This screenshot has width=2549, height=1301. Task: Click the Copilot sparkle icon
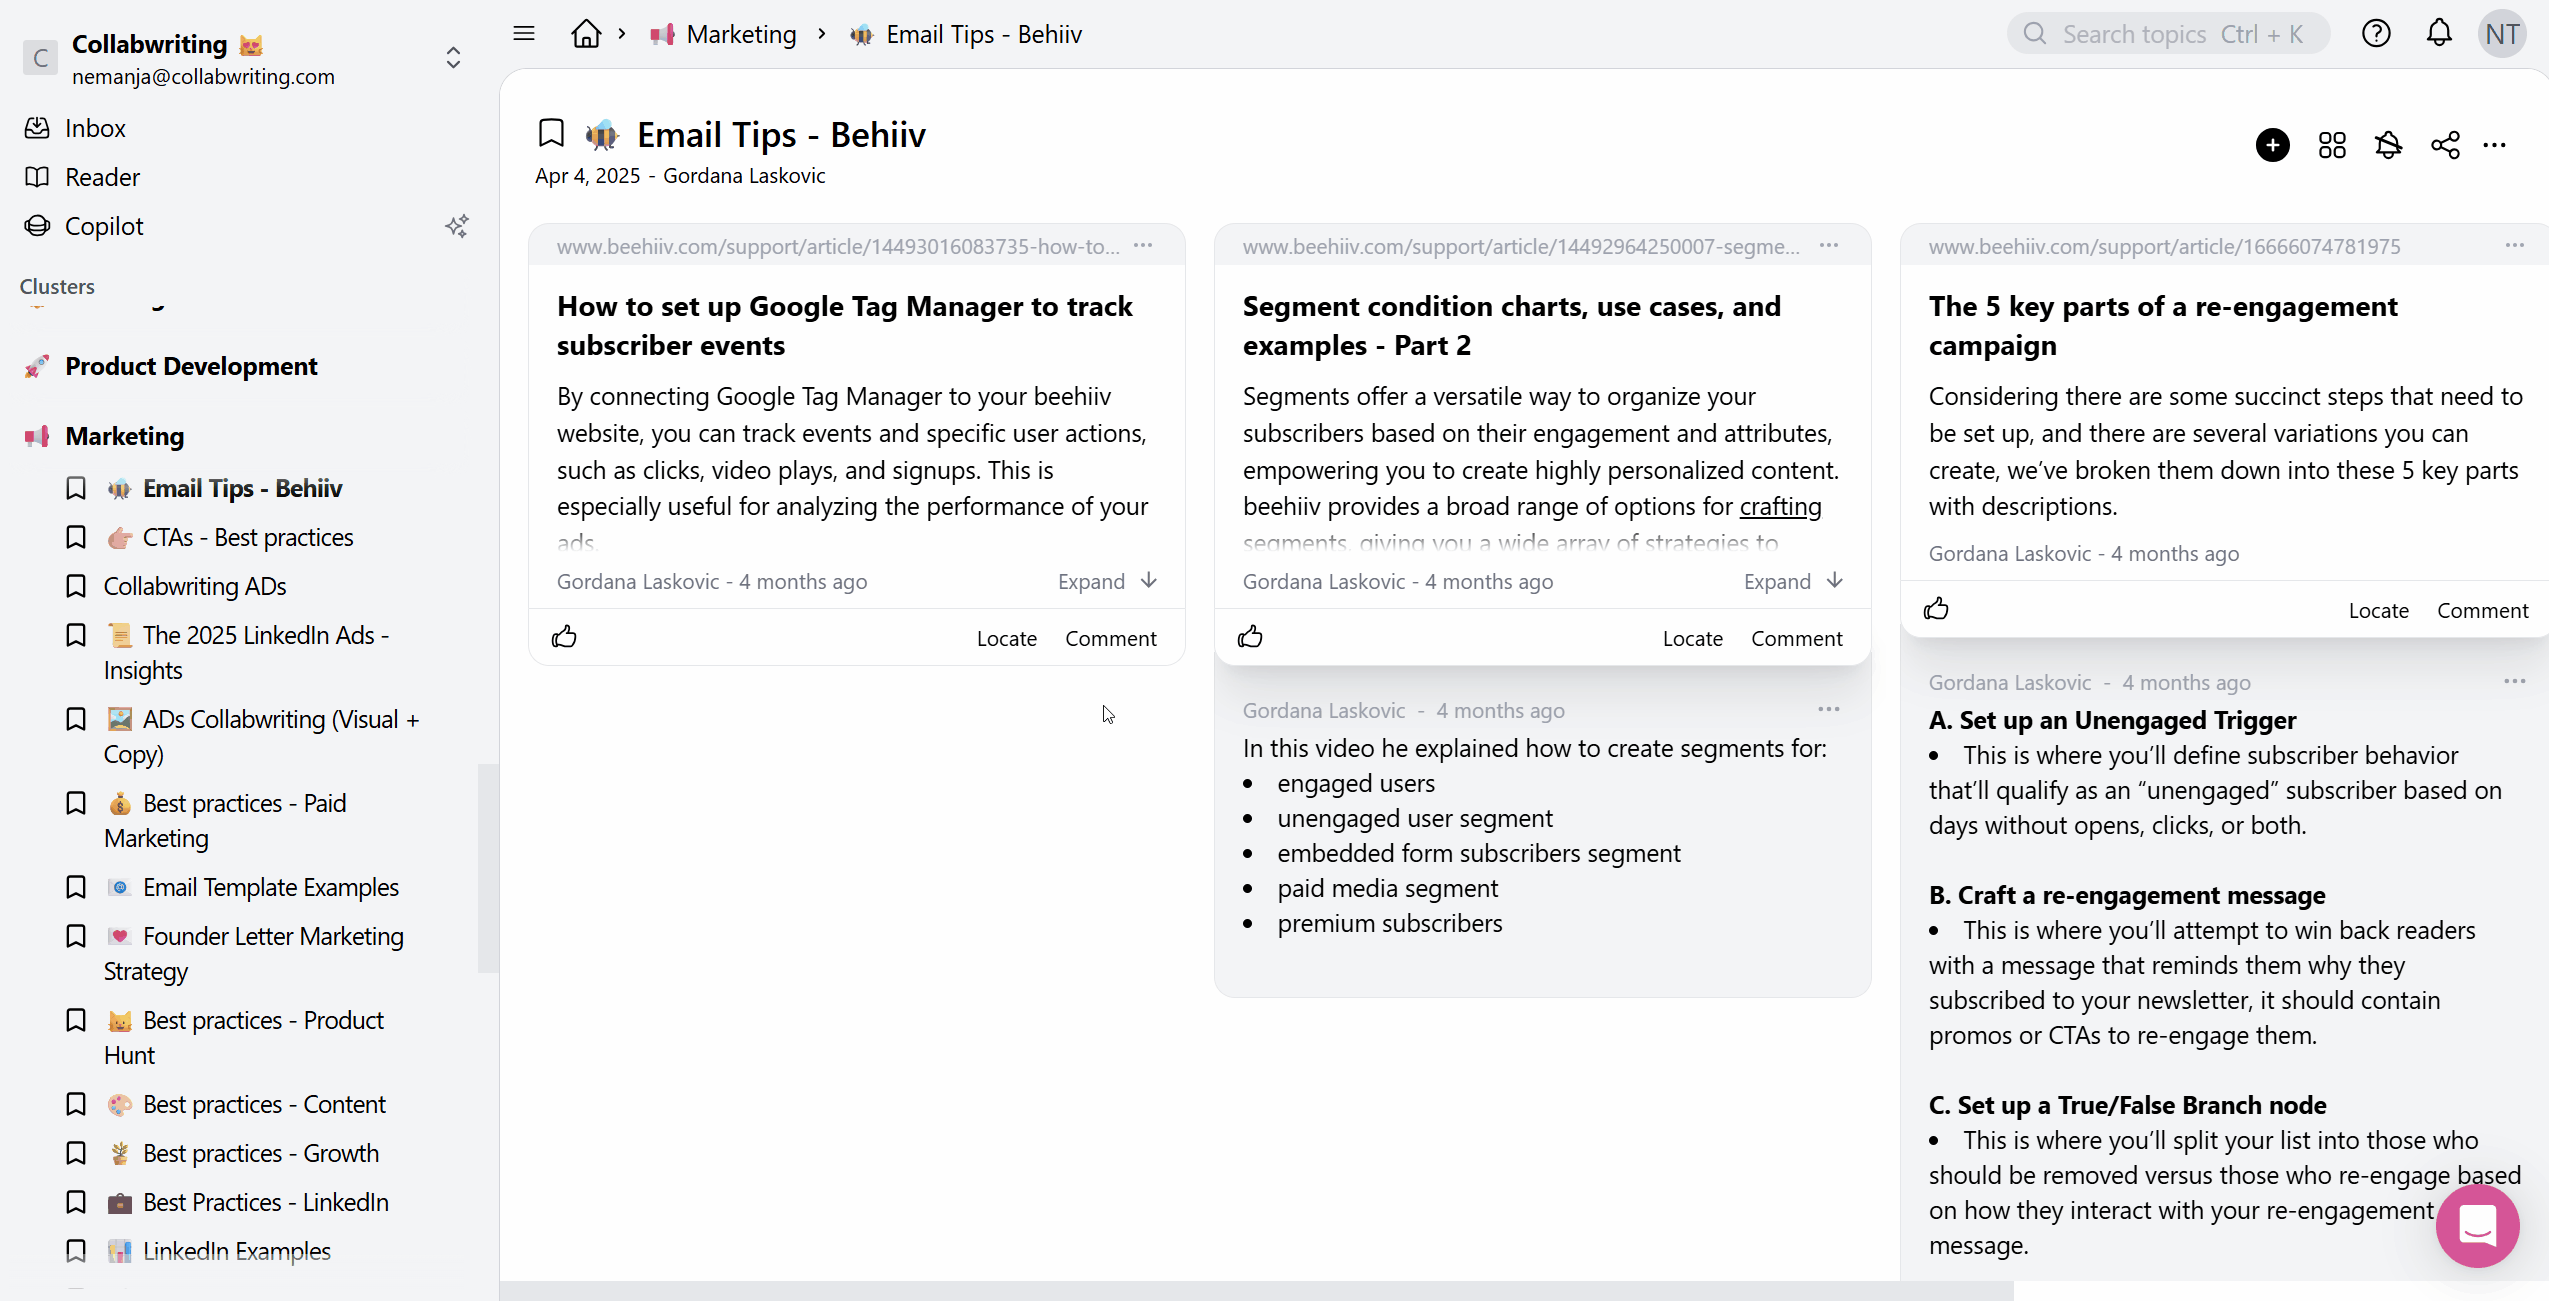coord(457,226)
